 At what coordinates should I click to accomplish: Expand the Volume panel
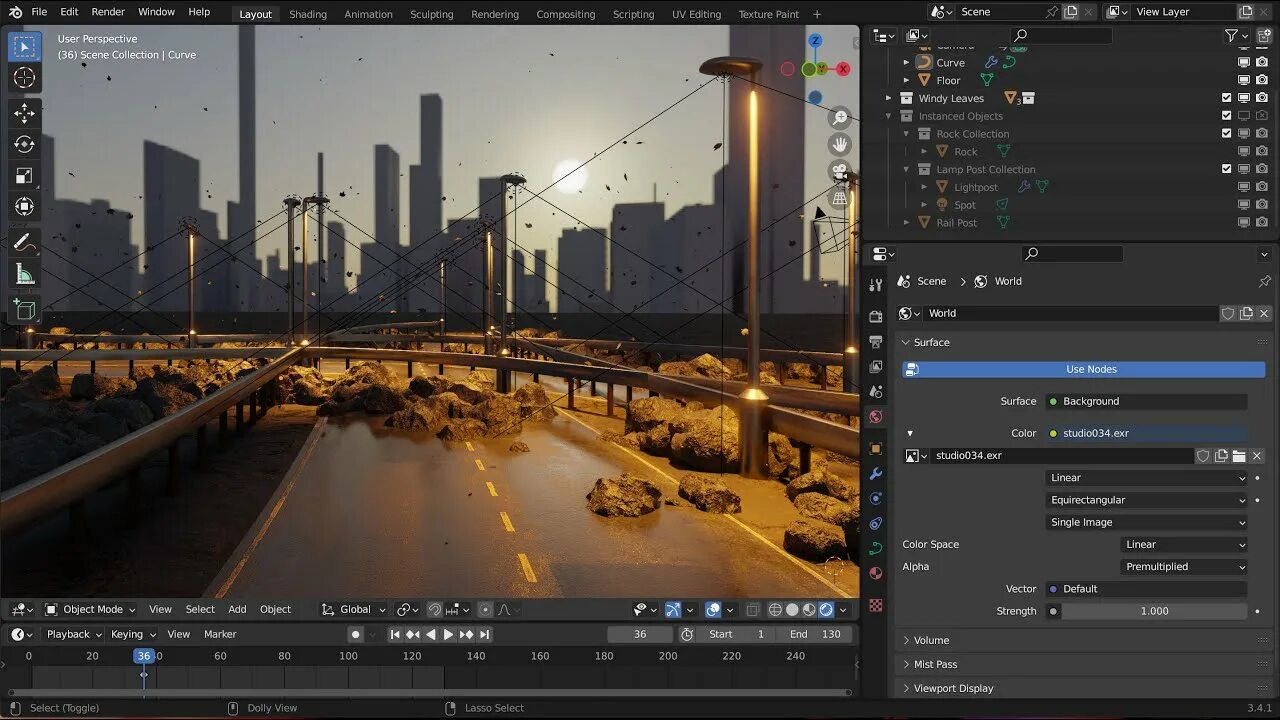coord(931,640)
